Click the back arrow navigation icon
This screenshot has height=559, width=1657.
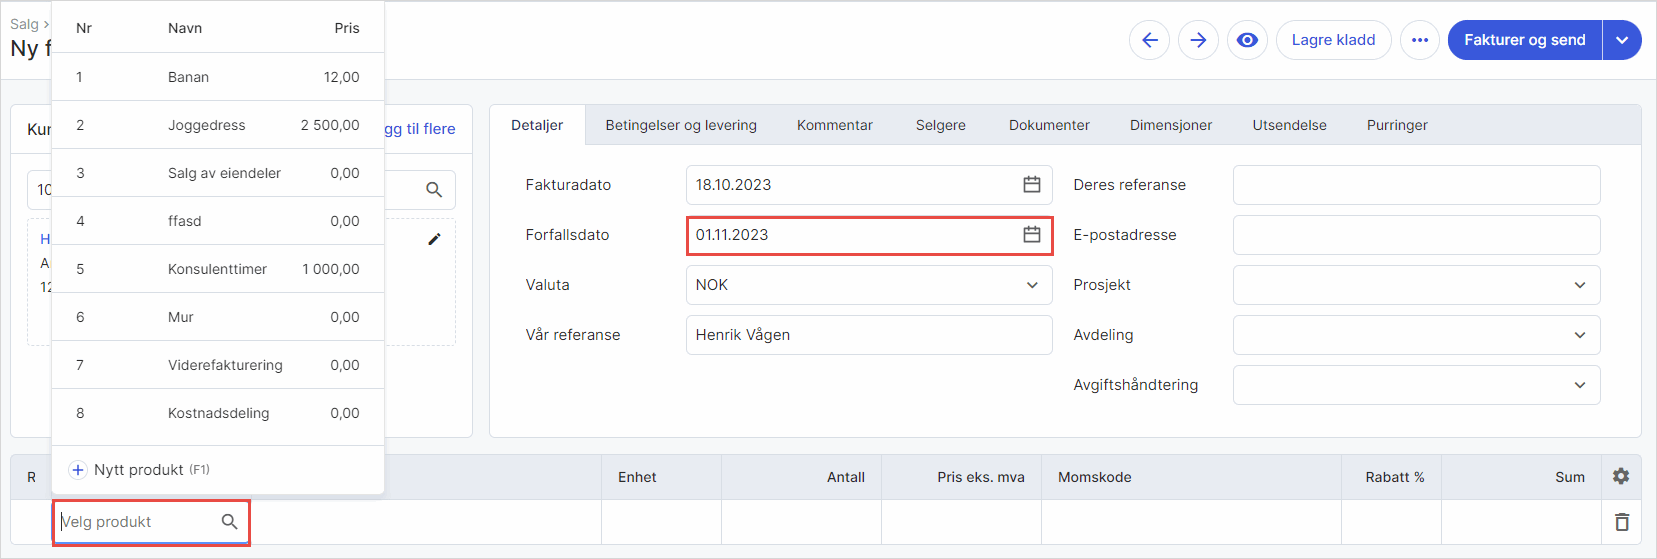click(1149, 40)
